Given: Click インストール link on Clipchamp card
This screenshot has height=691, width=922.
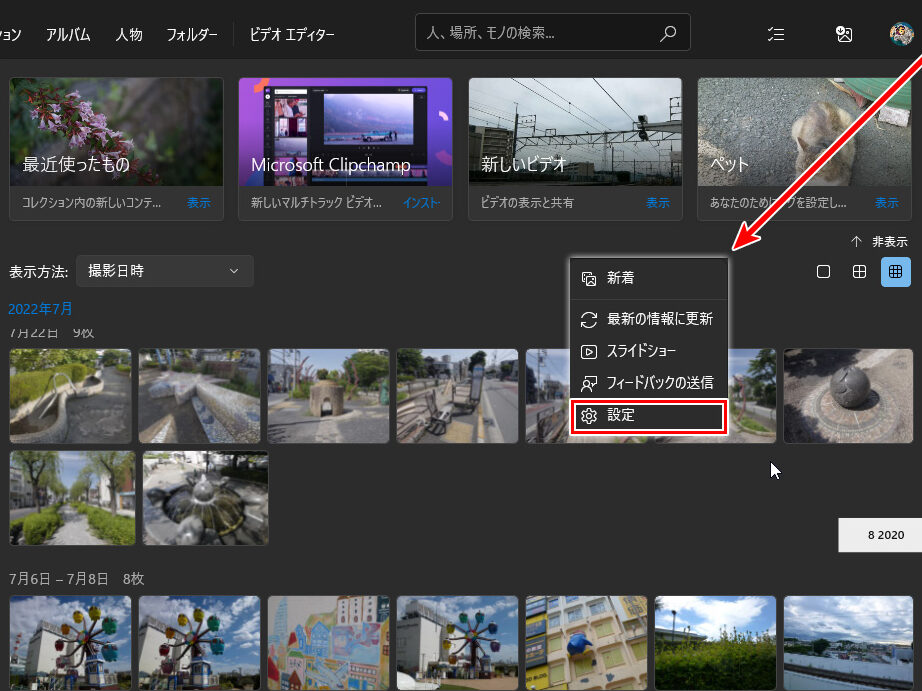Looking at the screenshot, I should (421, 203).
